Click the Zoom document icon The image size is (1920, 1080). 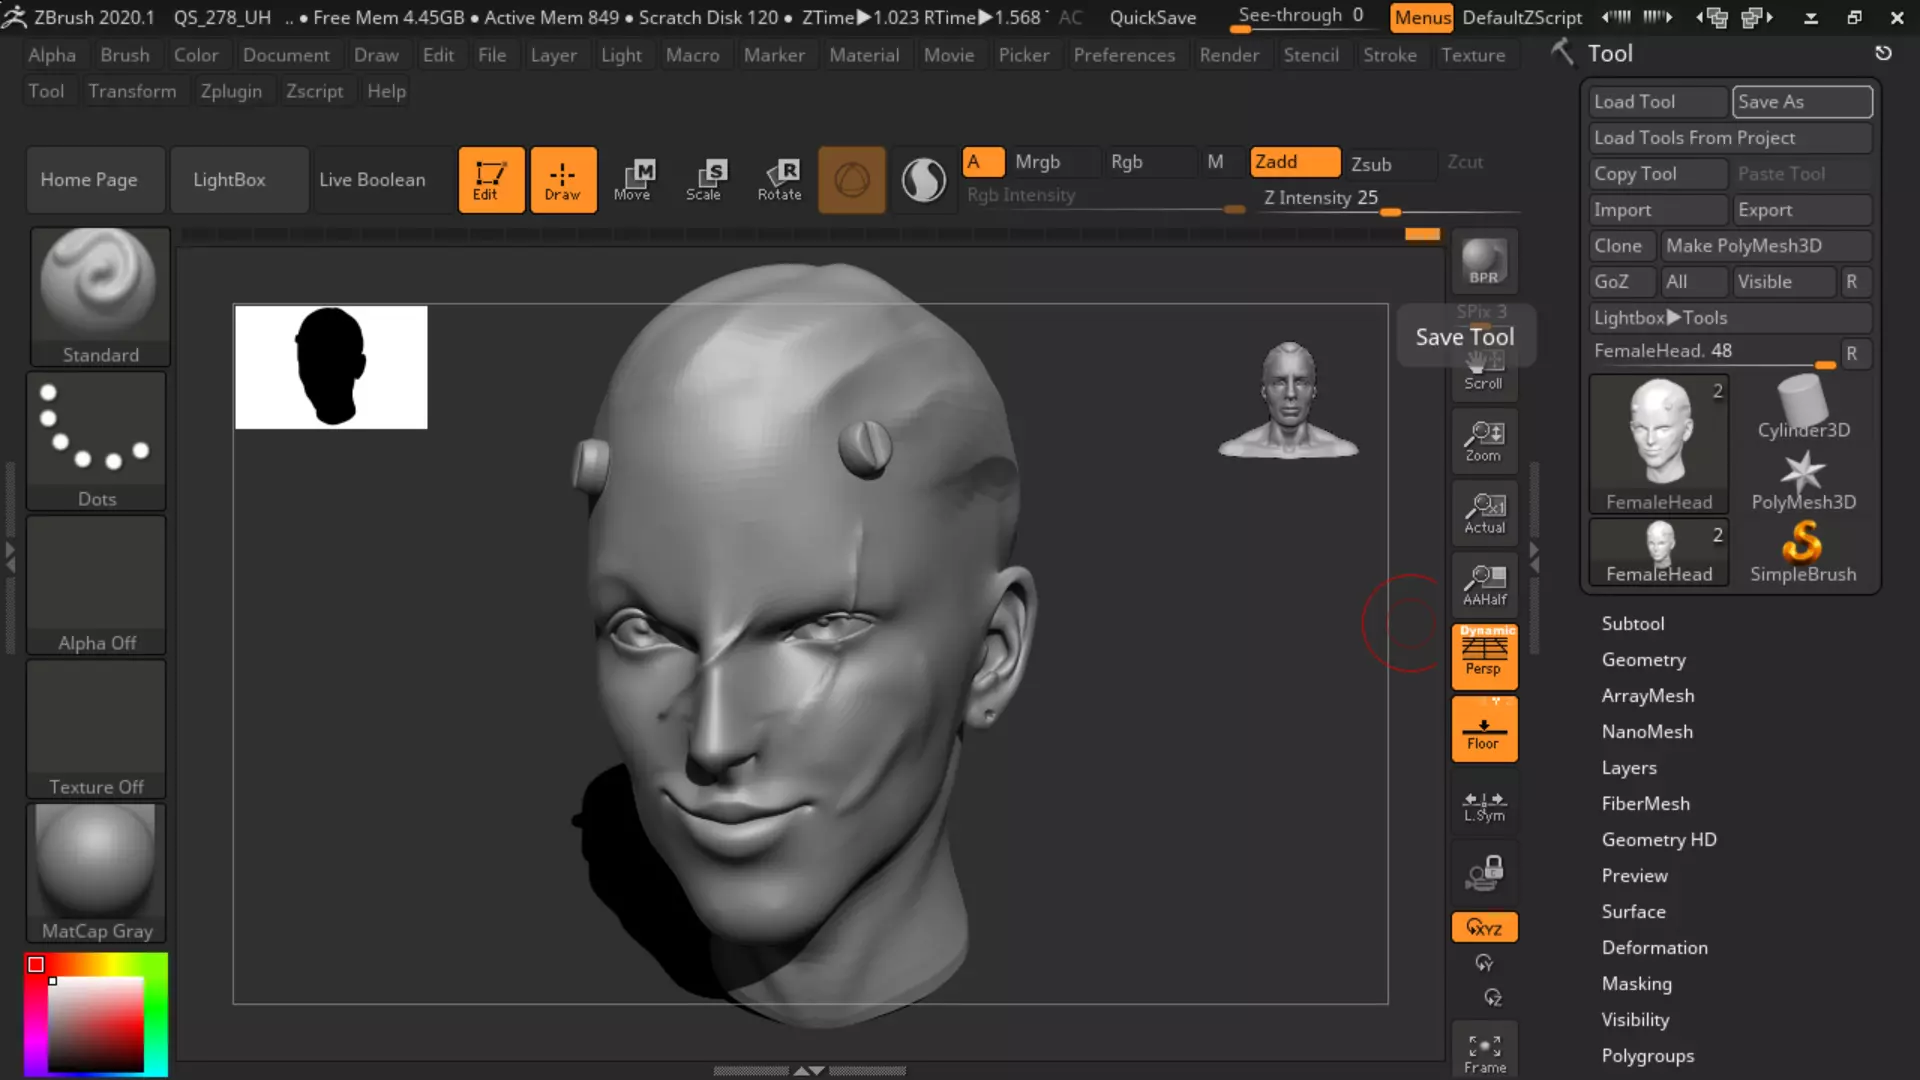pyautogui.click(x=1484, y=441)
